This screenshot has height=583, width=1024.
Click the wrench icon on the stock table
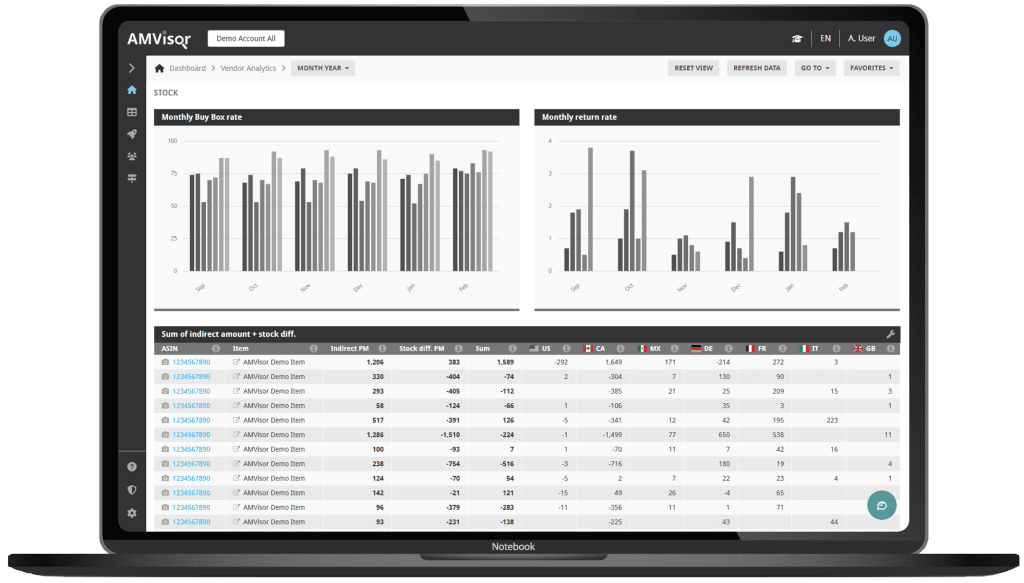point(888,334)
